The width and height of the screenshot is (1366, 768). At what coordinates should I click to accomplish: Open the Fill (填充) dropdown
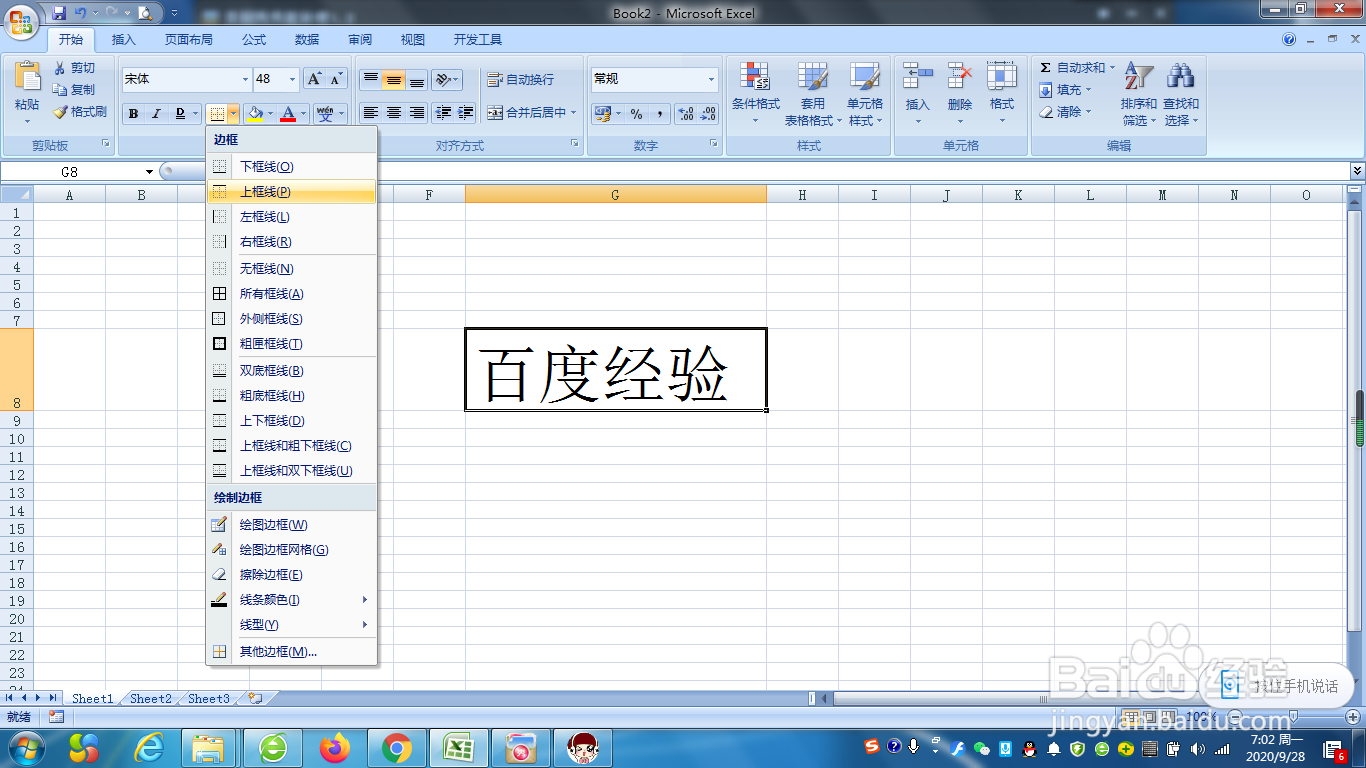coord(1066,90)
